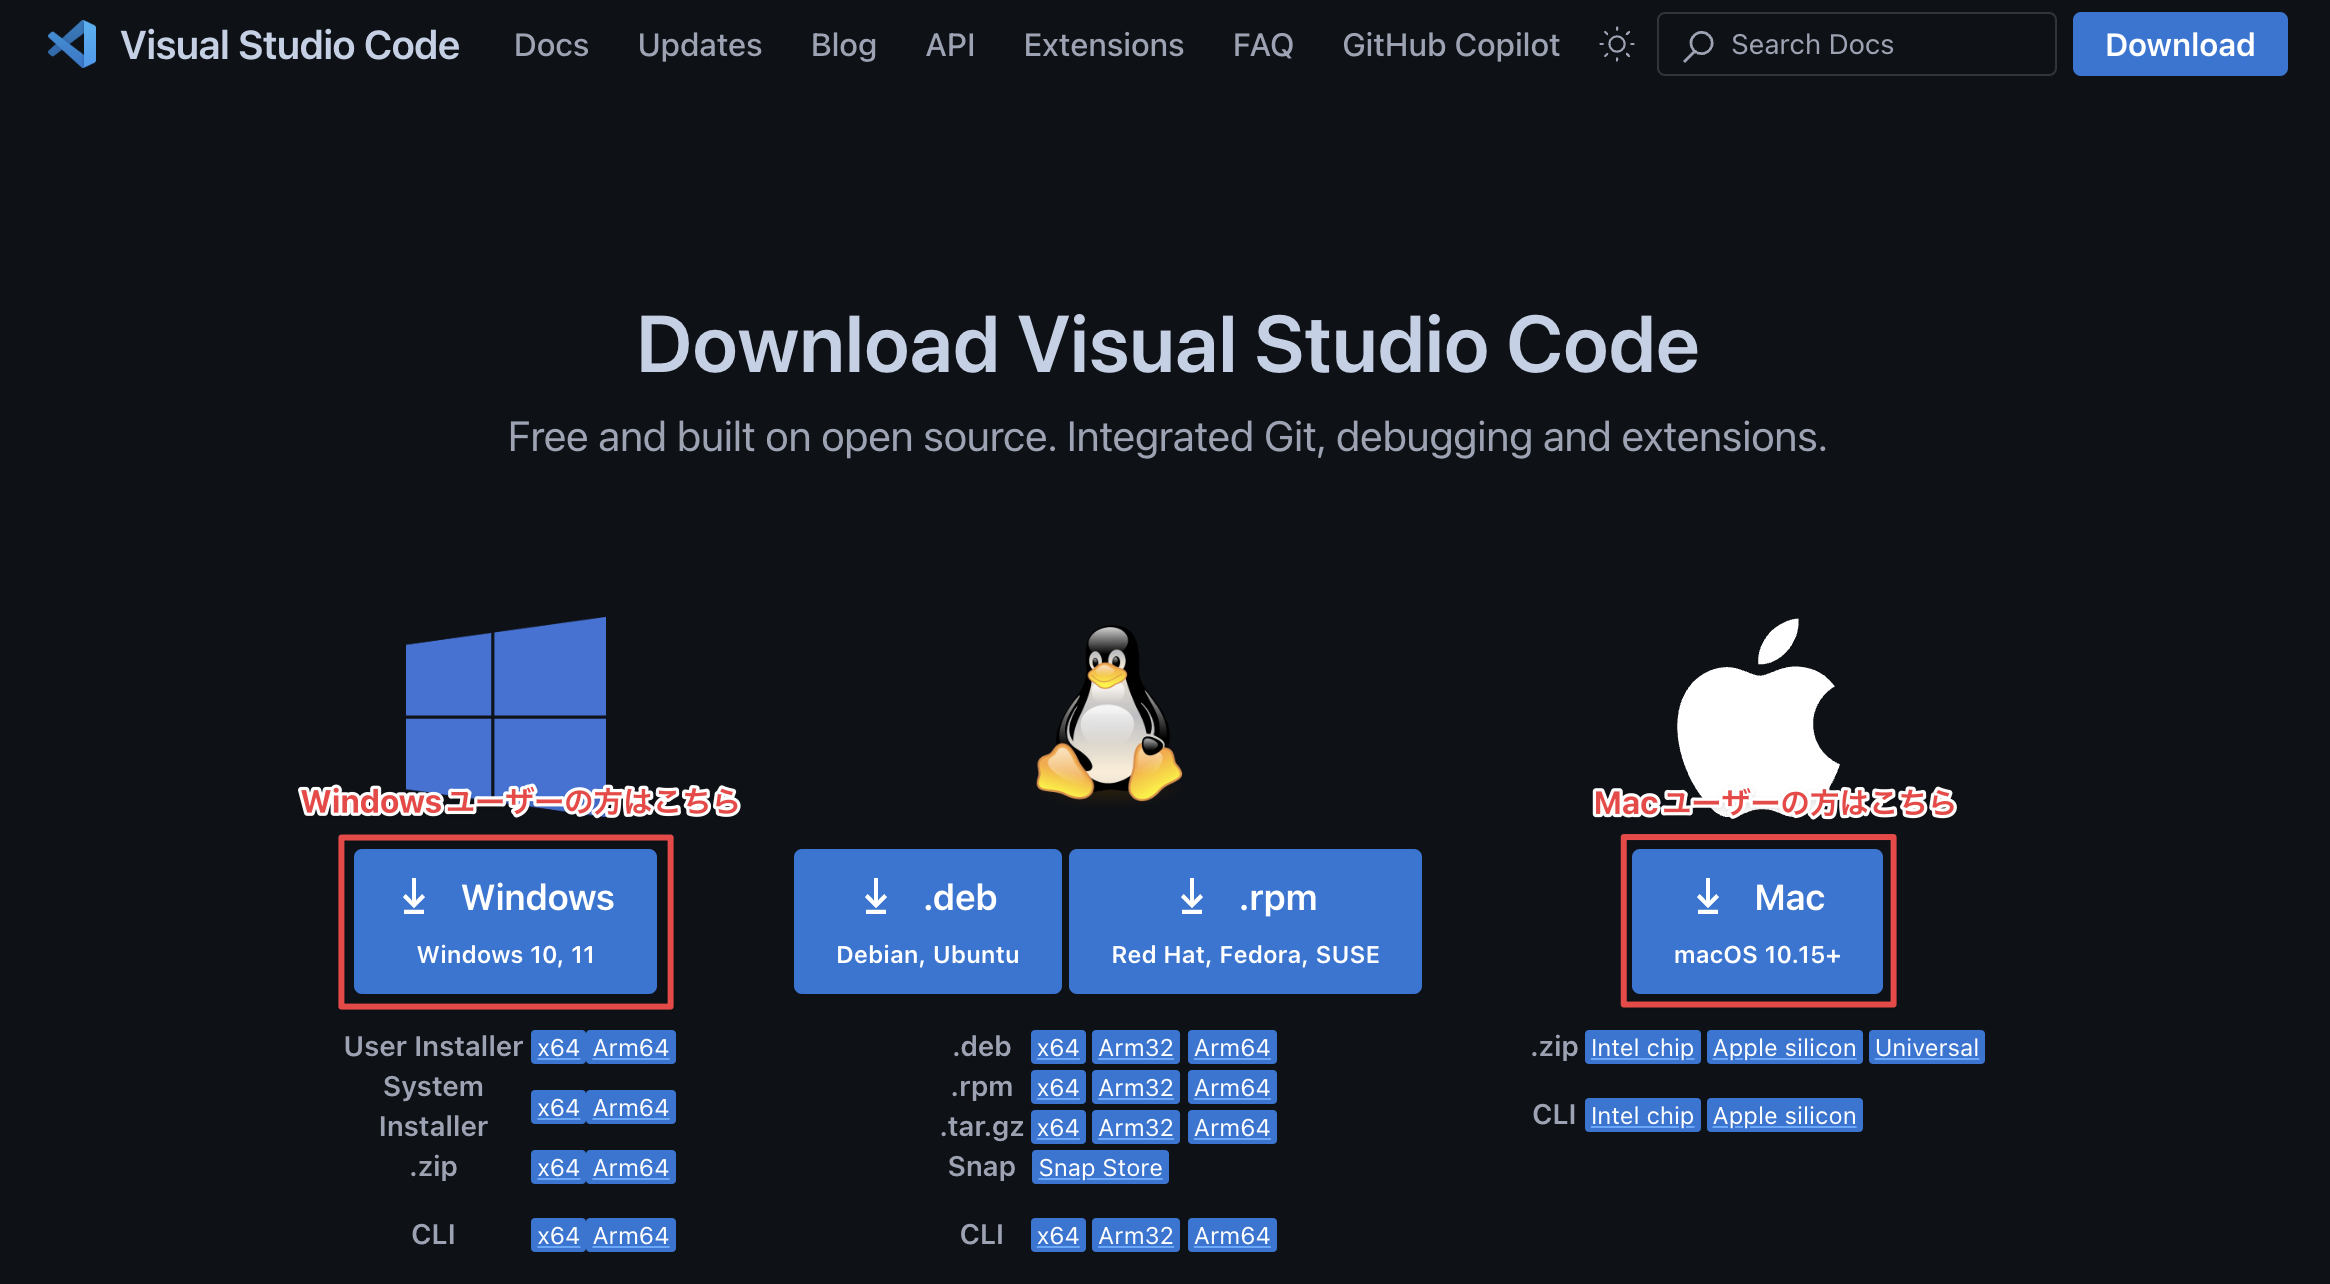Viewport: 2330px width, 1284px height.
Task: Click the Linux penguin image
Action: point(1108,710)
